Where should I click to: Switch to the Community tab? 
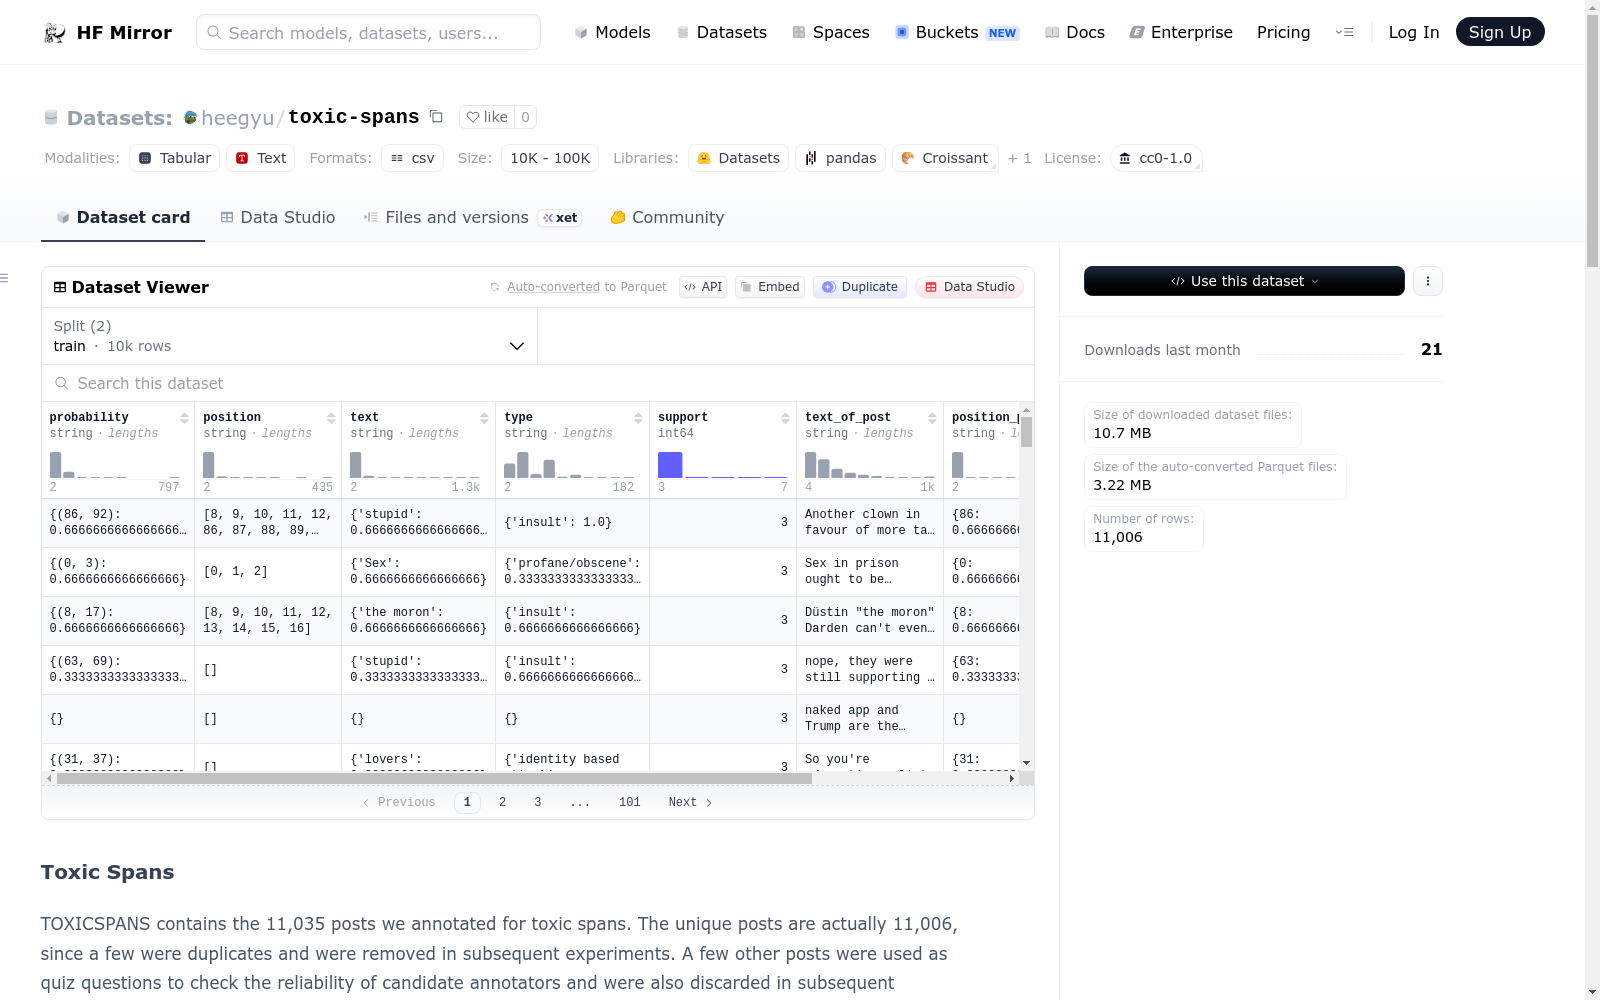667,217
